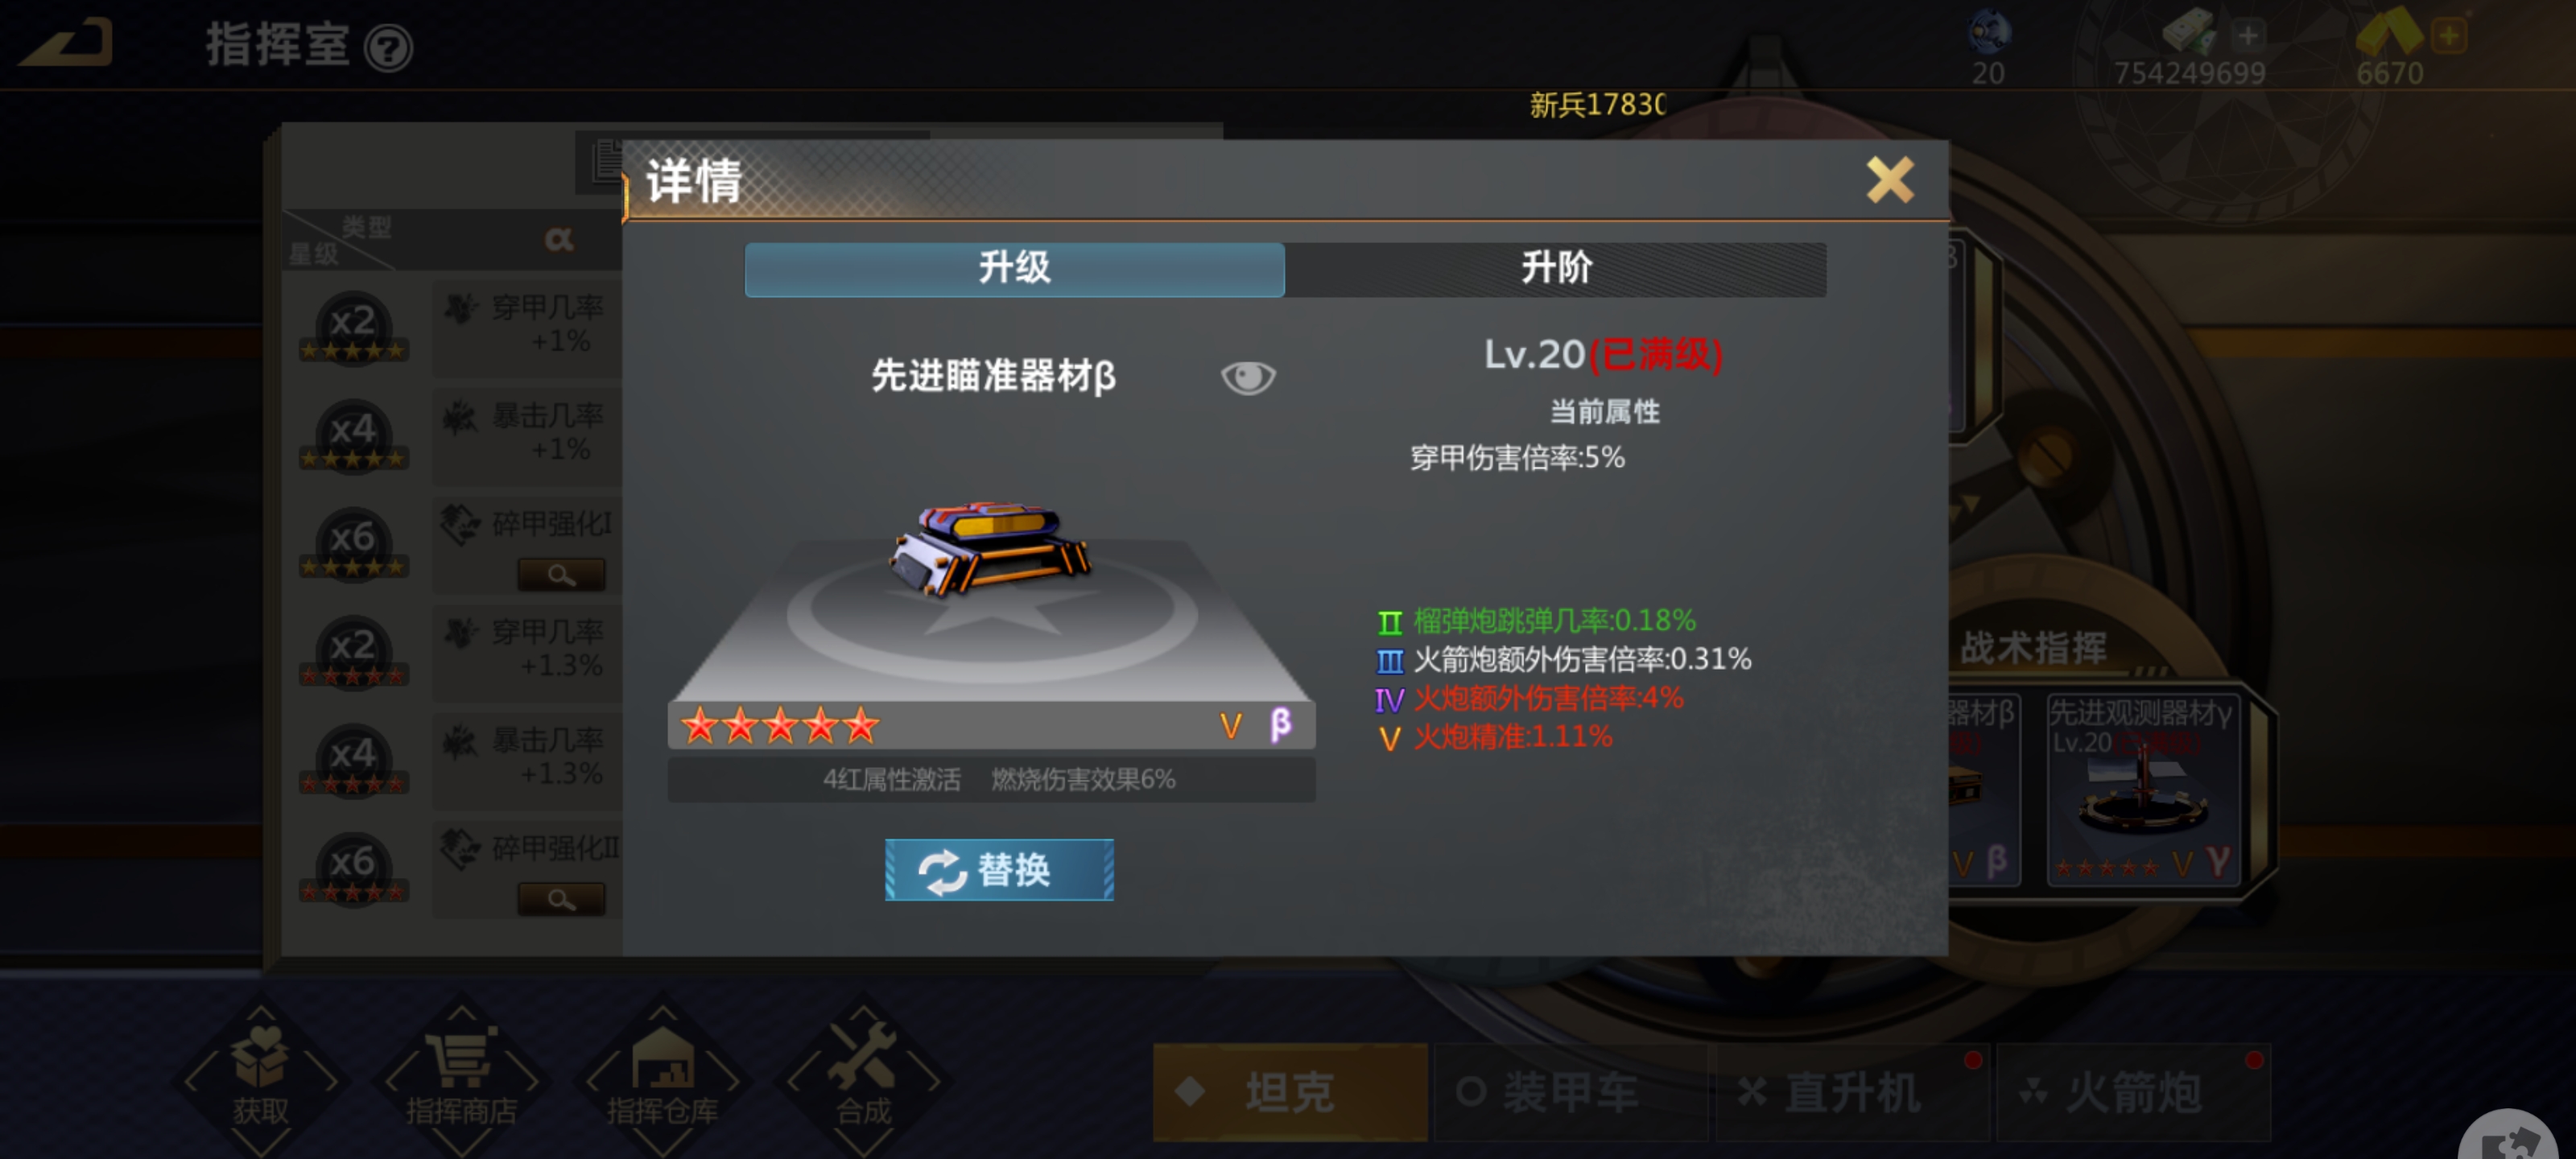
Task: Go back using the top-left arrow icon
Action: coord(67,43)
